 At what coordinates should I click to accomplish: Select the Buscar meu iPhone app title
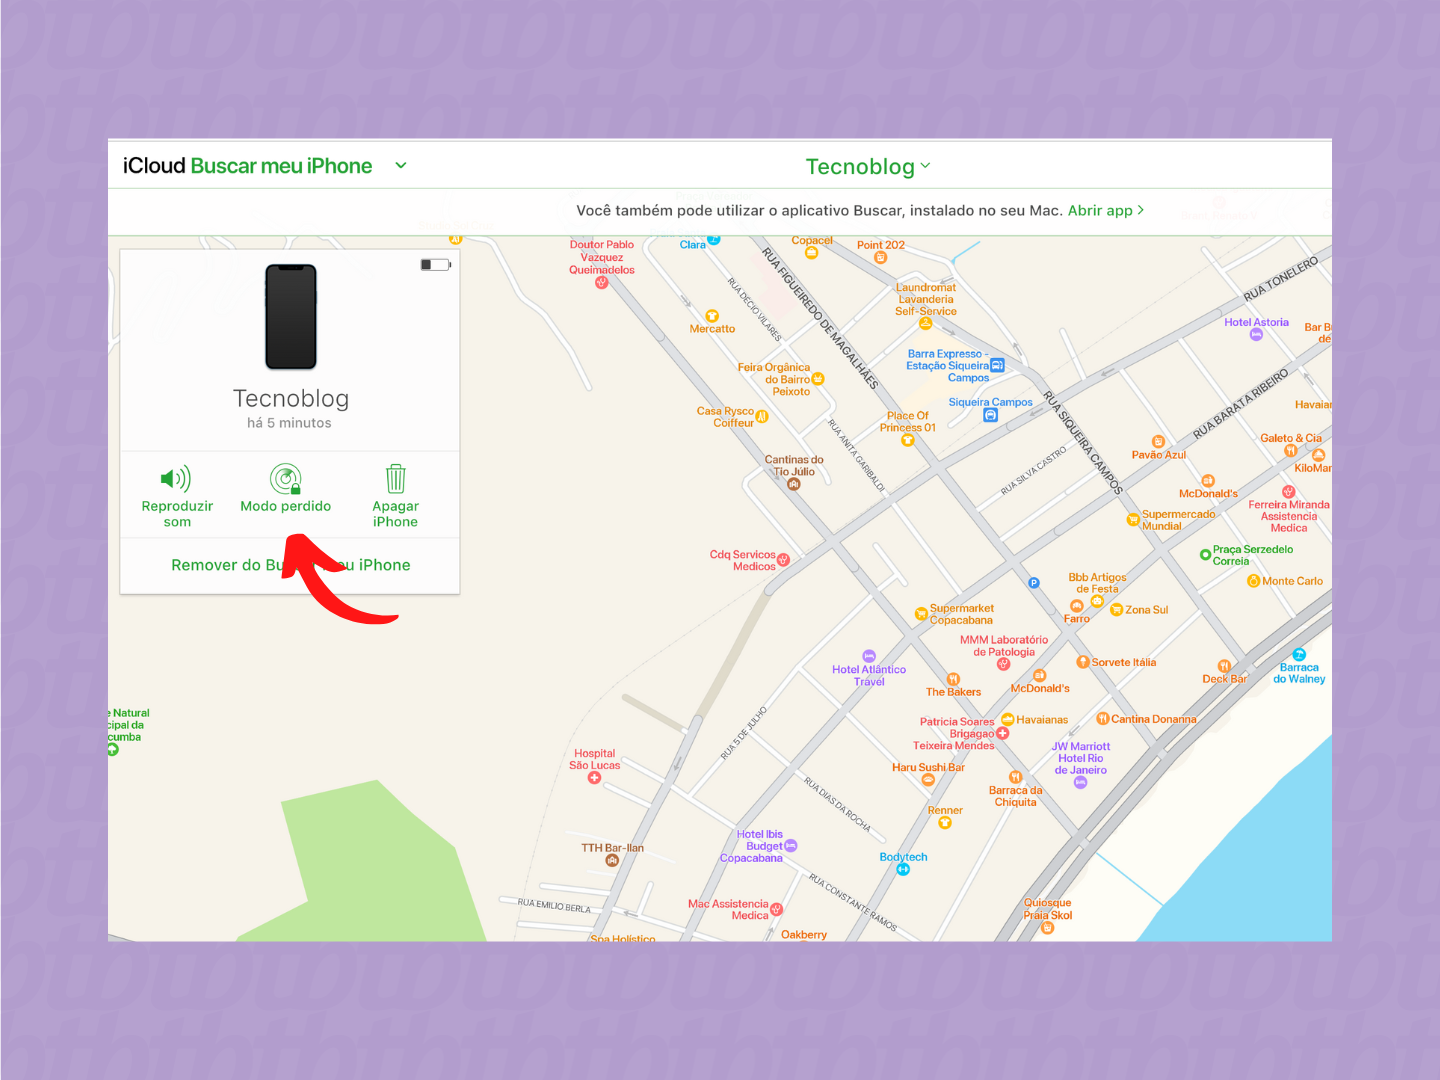[281, 165]
